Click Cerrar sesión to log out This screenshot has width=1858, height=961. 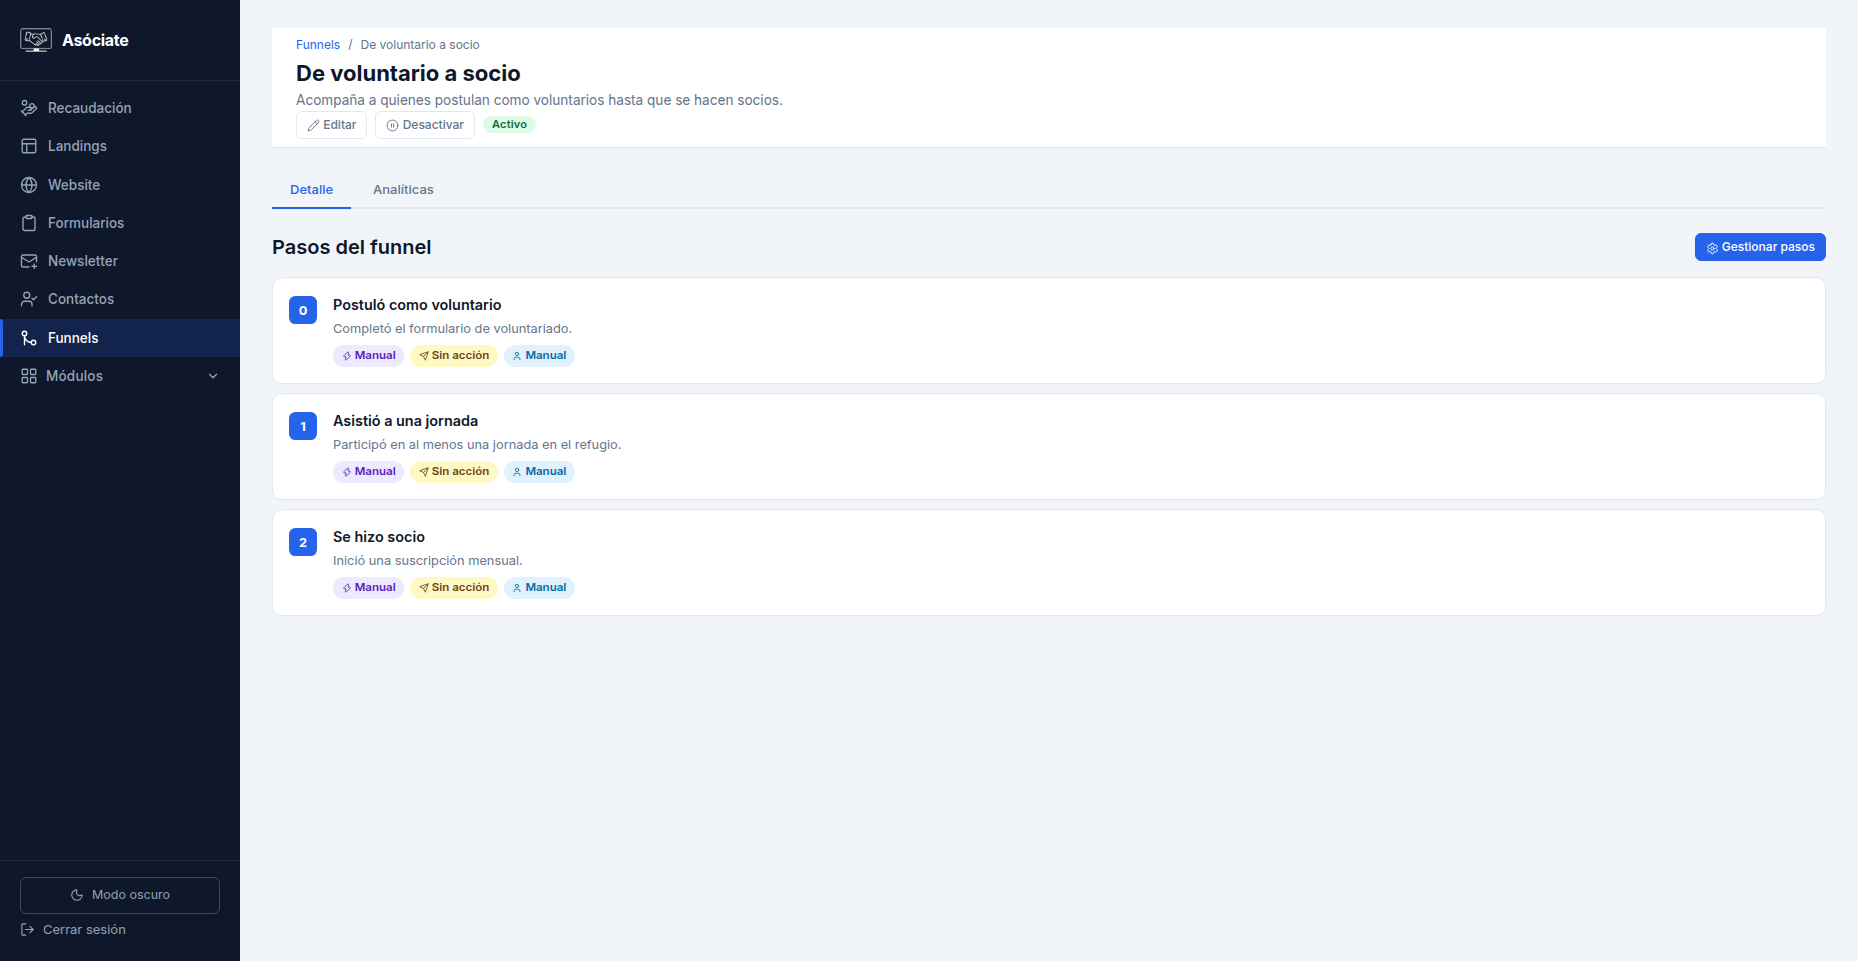tap(74, 930)
